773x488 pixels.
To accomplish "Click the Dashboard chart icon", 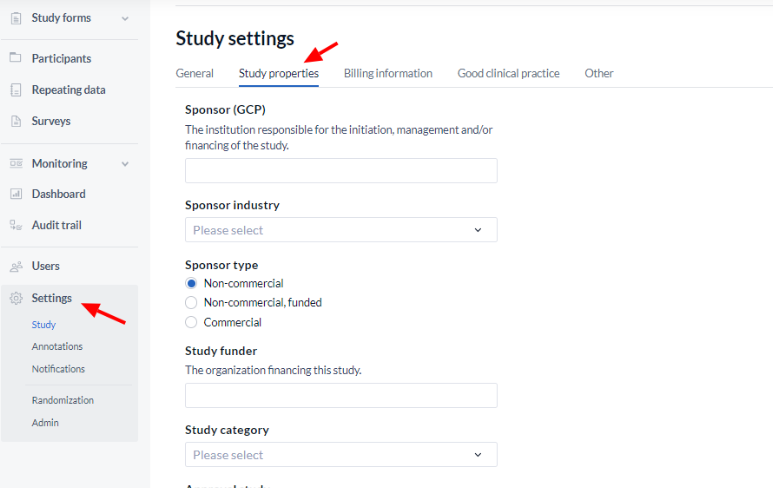I will pyautogui.click(x=16, y=194).
